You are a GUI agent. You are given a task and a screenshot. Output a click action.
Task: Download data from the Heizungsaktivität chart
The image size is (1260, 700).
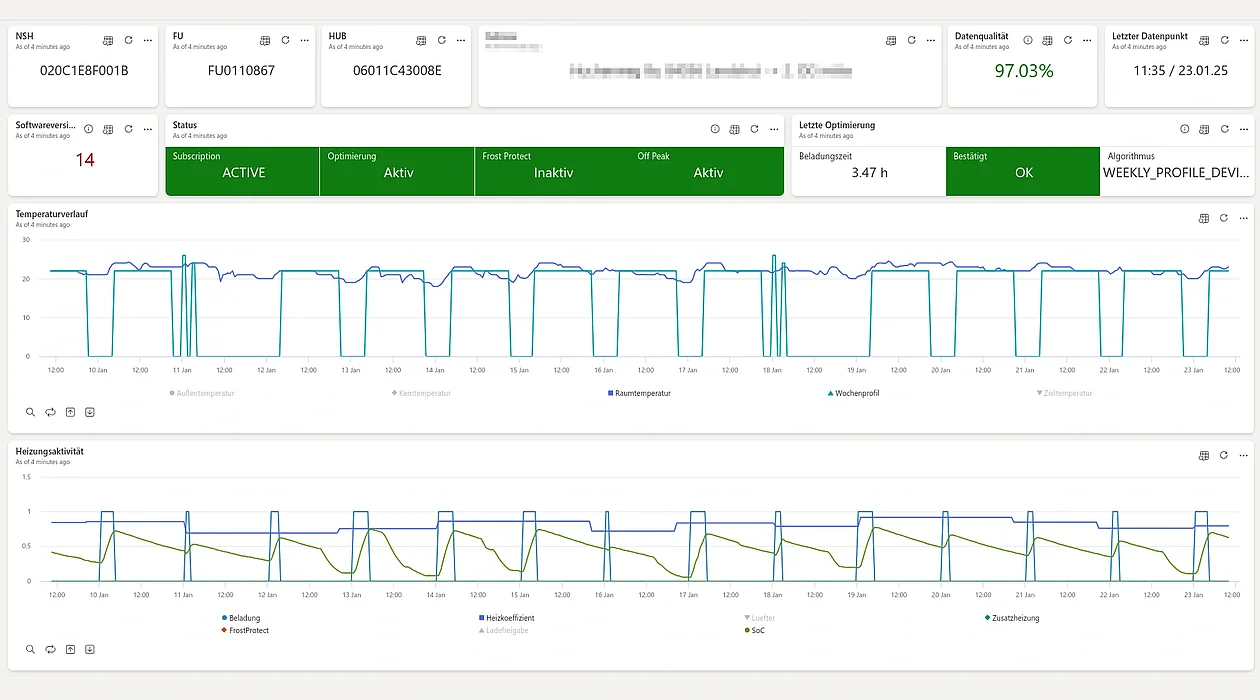pyautogui.click(x=90, y=649)
